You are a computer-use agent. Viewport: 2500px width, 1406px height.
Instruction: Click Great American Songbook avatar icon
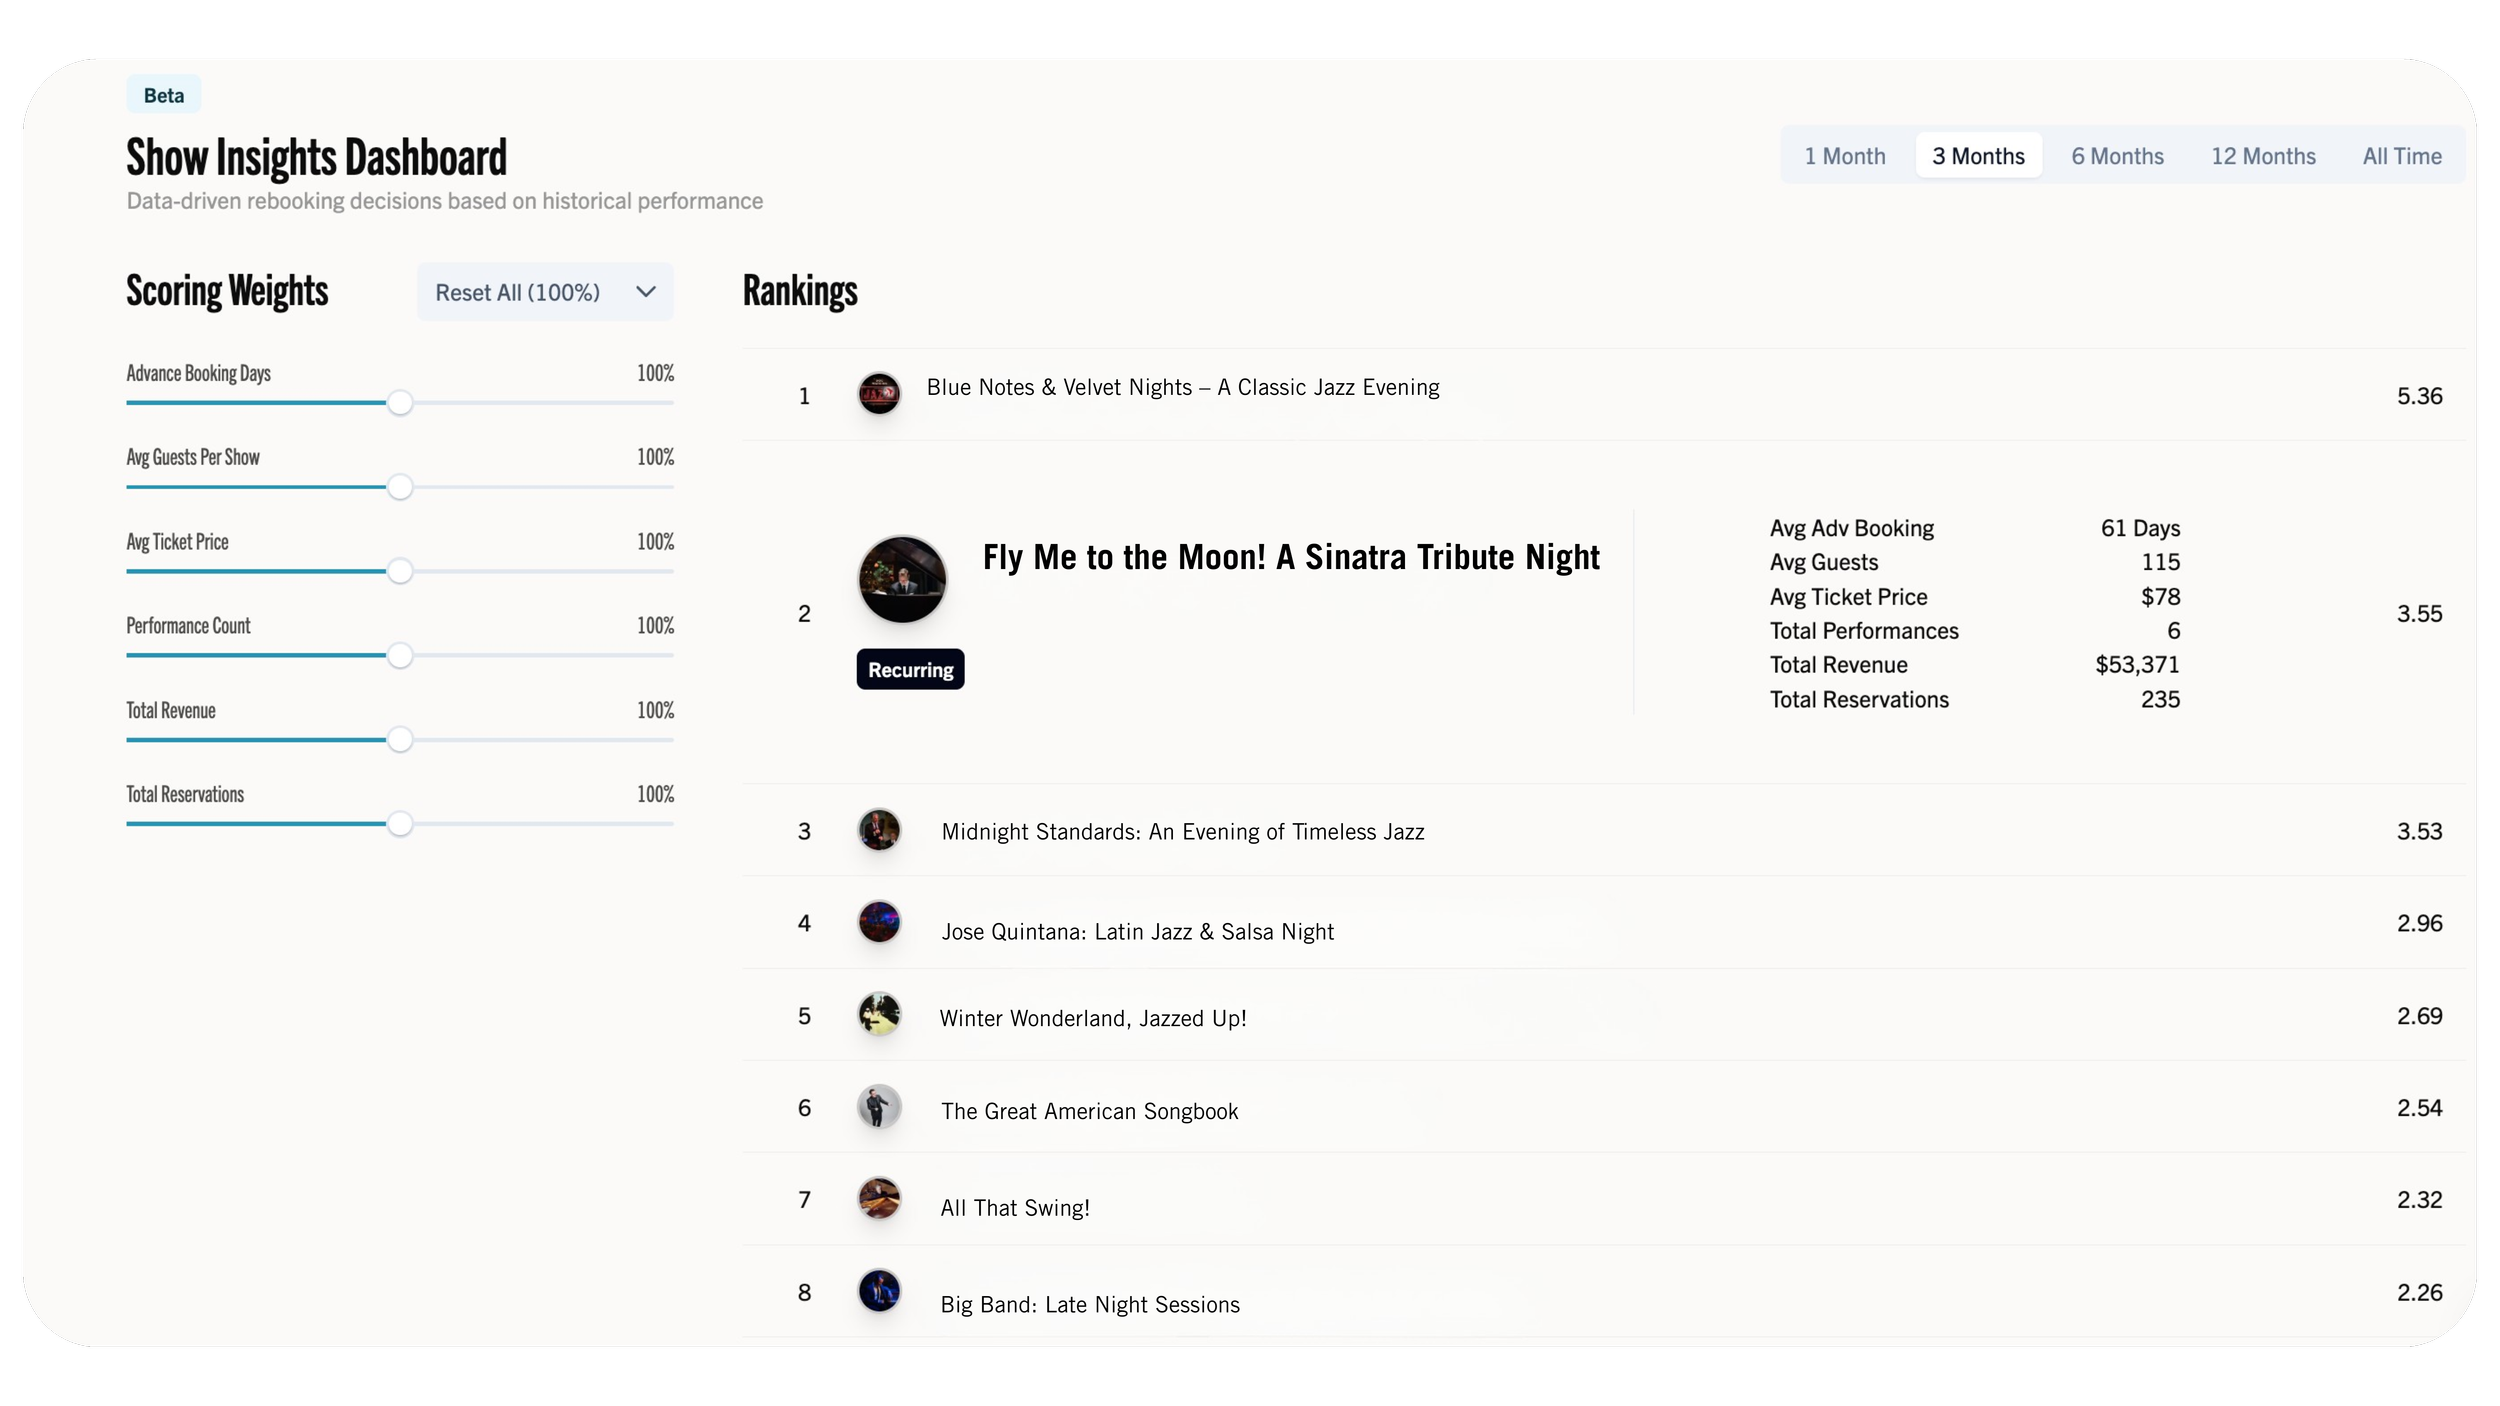click(879, 1107)
